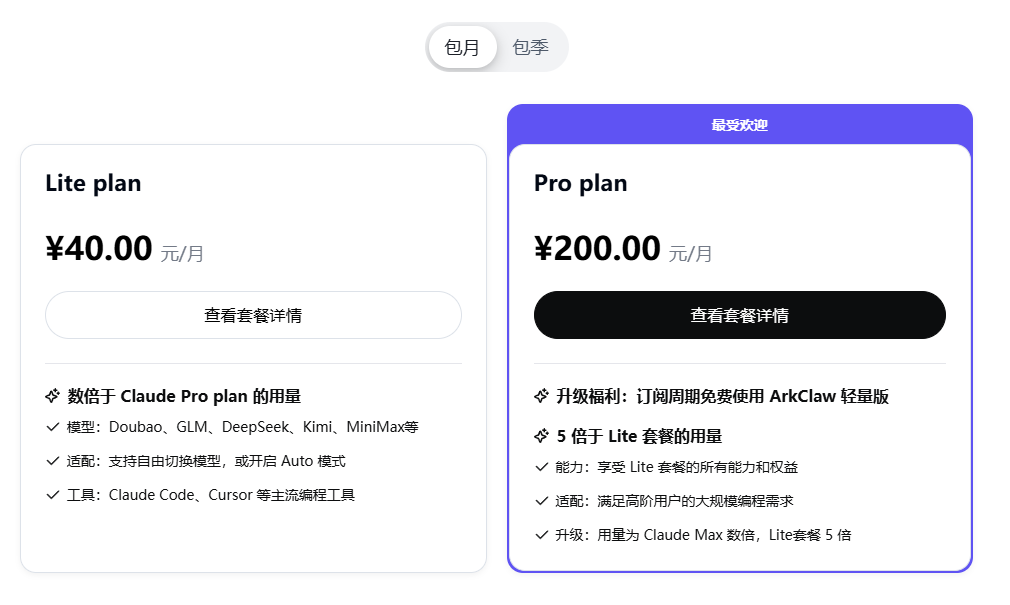Click sparkle icon beside 升级福利 ArkClaw line
The width and height of the screenshot is (1010, 605).
click(x=541, y=396)
